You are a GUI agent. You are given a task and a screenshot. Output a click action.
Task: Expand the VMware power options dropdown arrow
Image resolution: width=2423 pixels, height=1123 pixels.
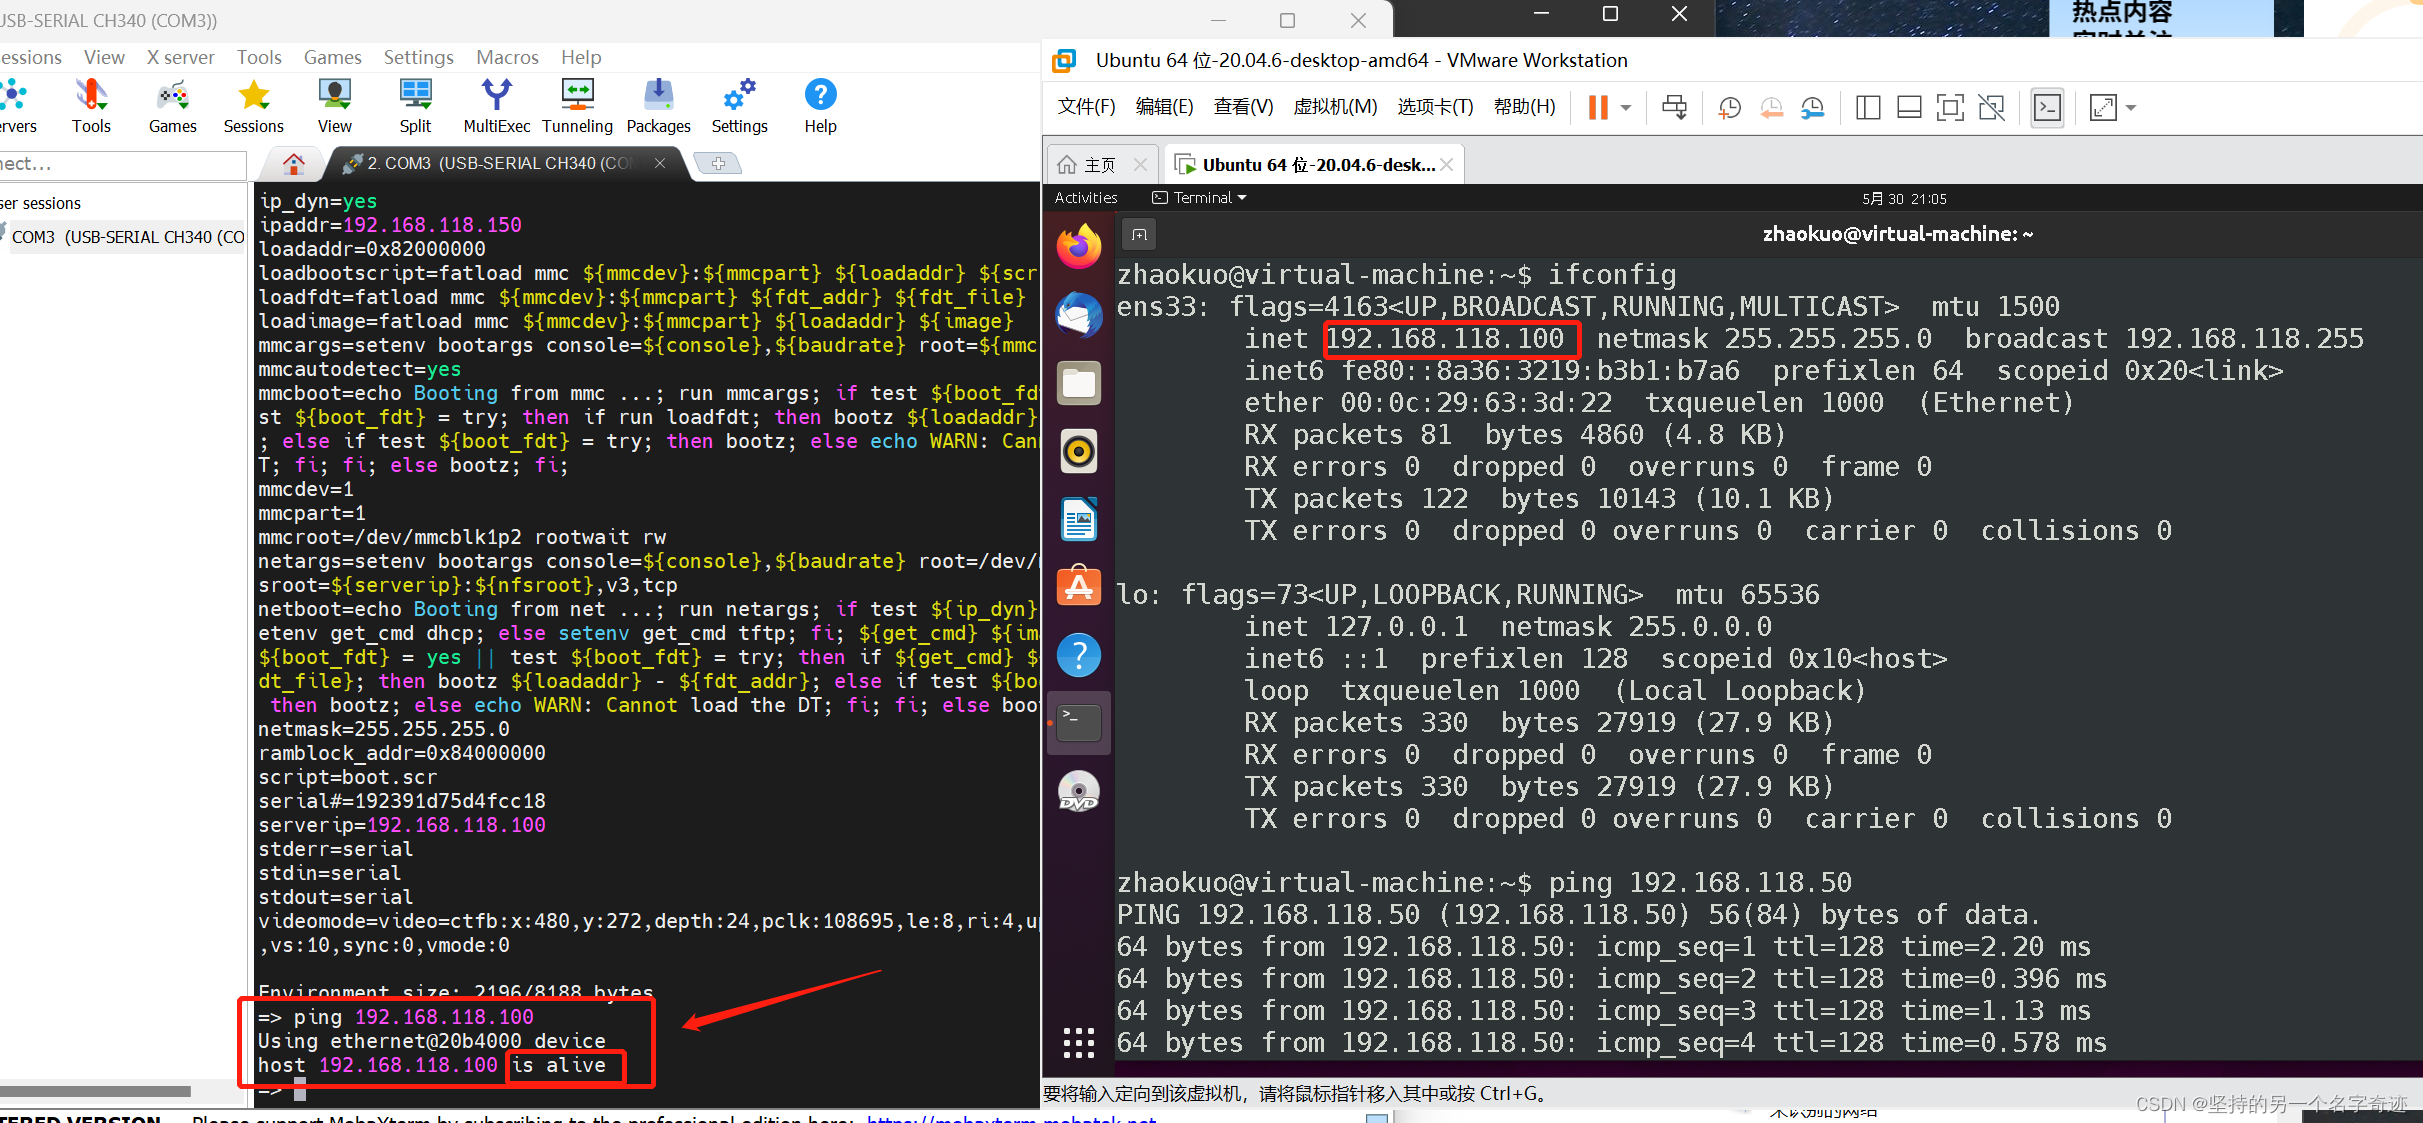[1626, 107]
